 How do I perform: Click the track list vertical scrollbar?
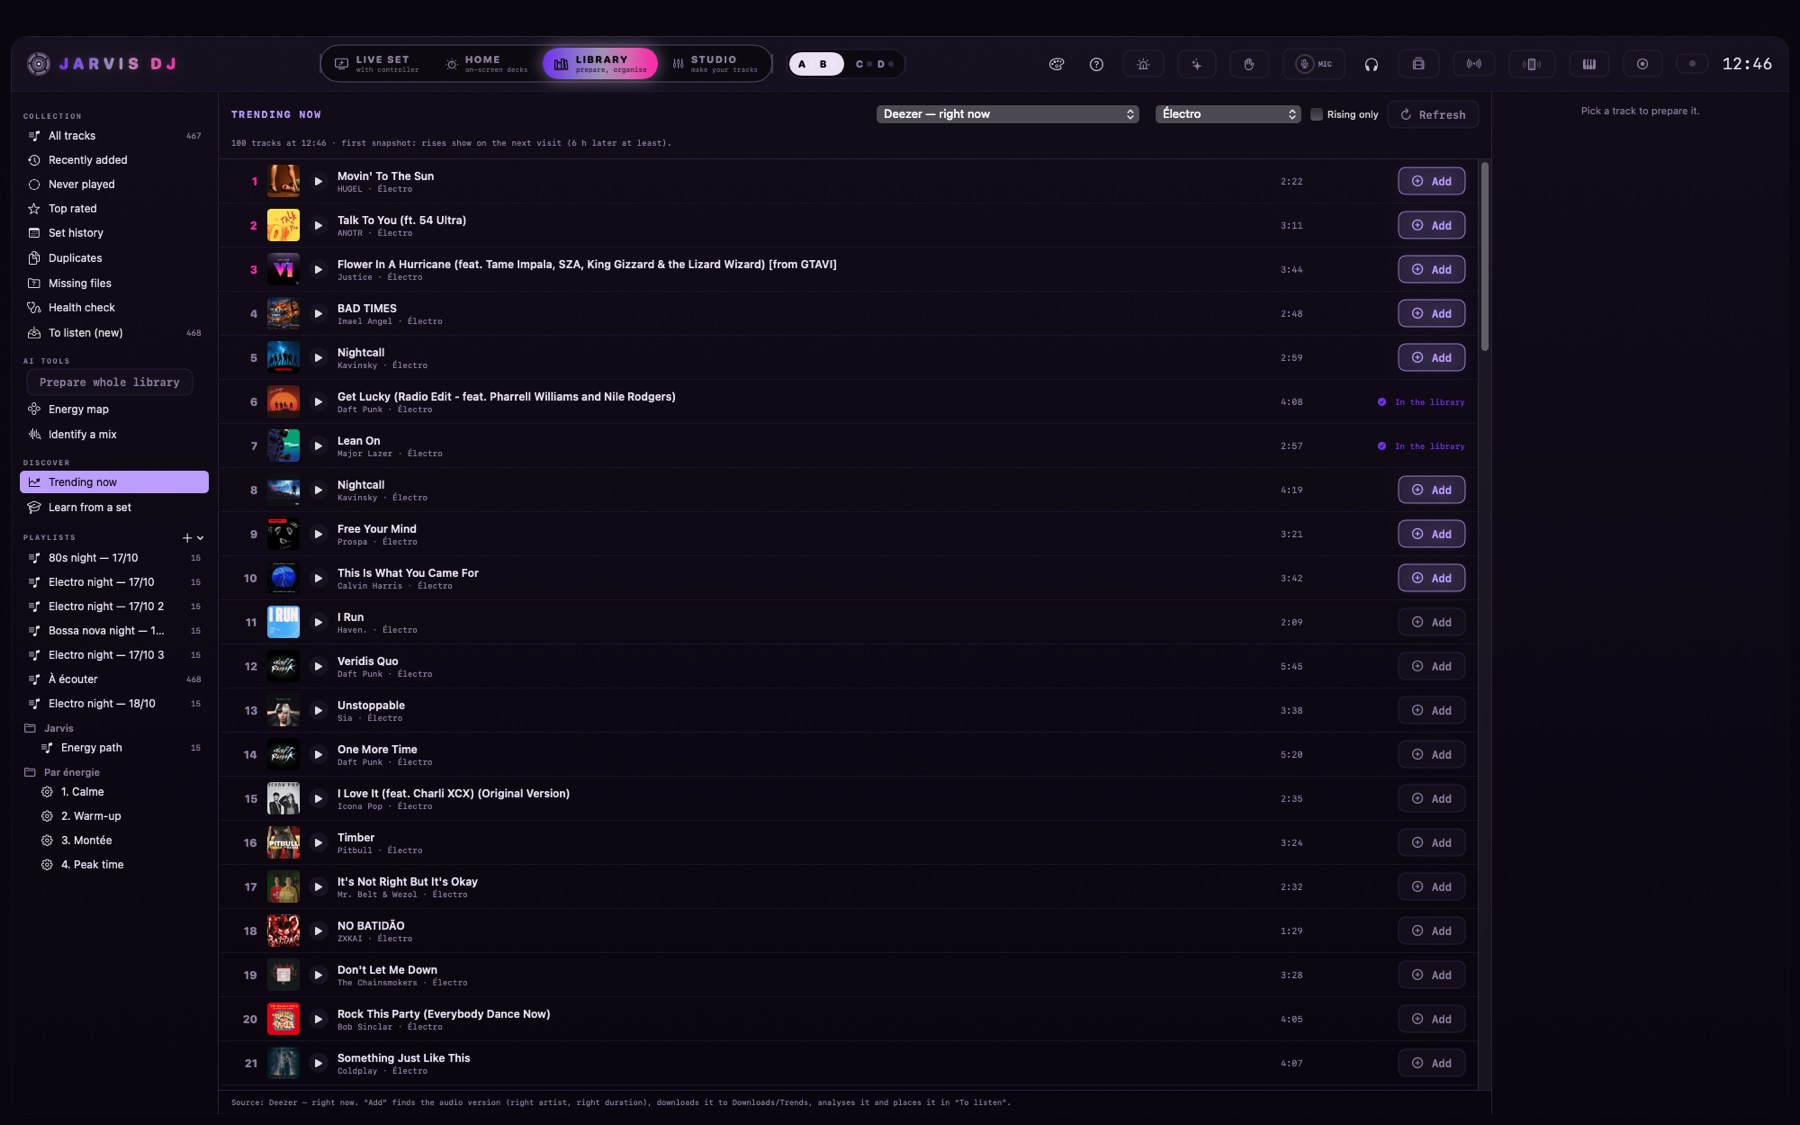[1485, 256]
